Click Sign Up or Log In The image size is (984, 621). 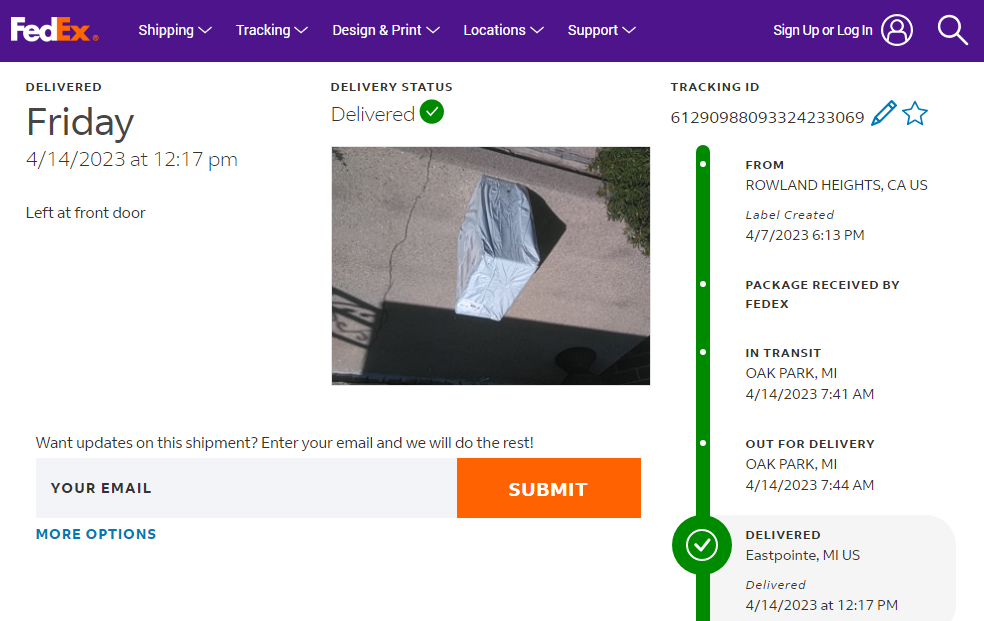[x=822, y=30]
